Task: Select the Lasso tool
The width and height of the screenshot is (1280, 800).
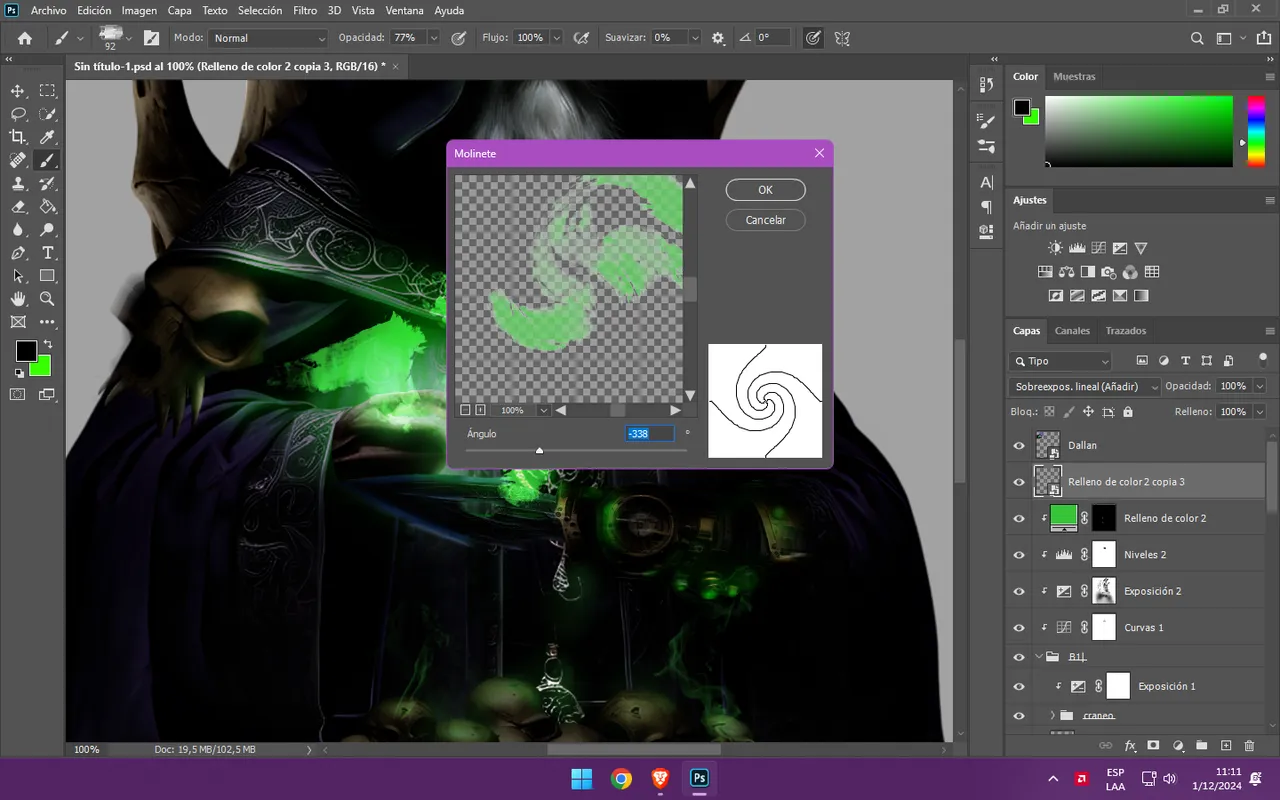Action: point(18,114)
